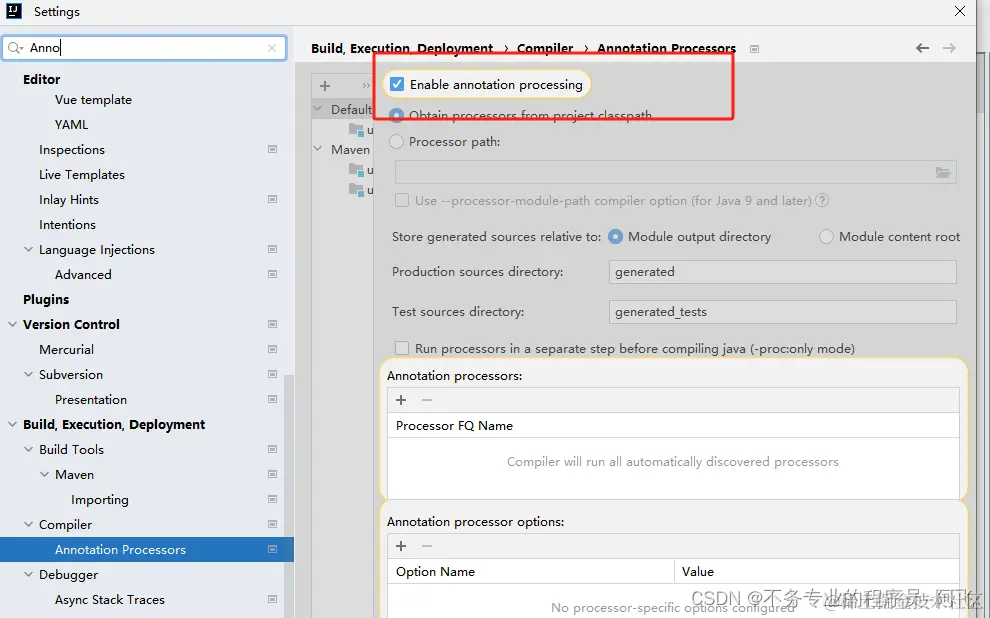The image size is (990, 618).
Task: Open help for processor-module-path option
Action: [x=821, y=201]
